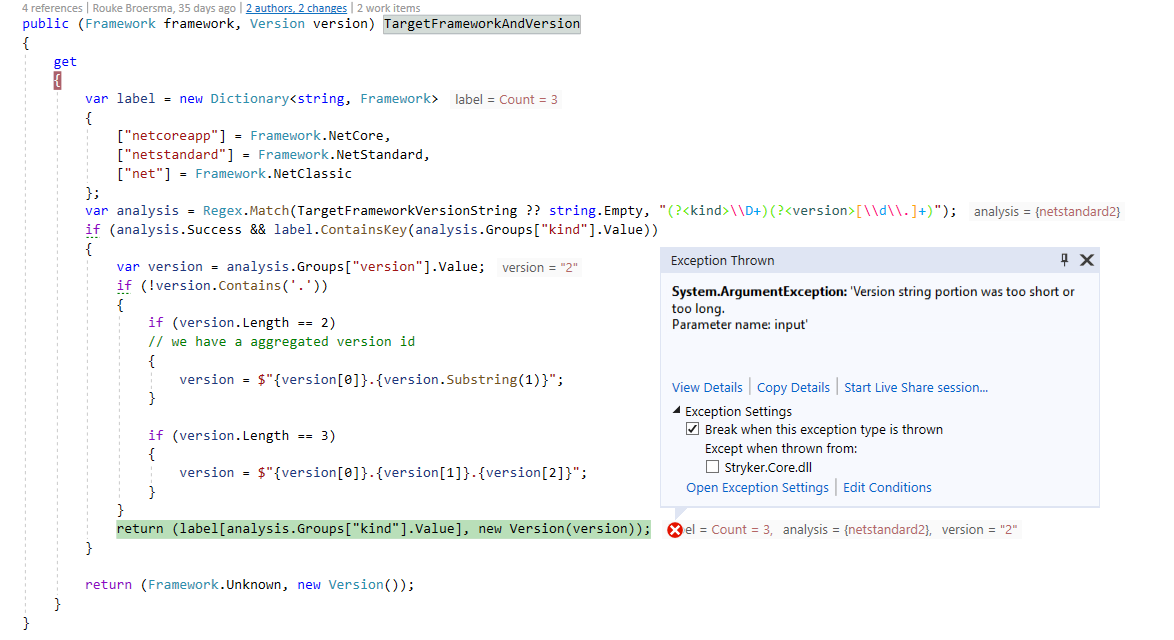Viewport: 1174px width, 640px height.
Task: Click the red breakpoint marker near the get accessor
Action: pyautogui.click(x=57, y=80)
